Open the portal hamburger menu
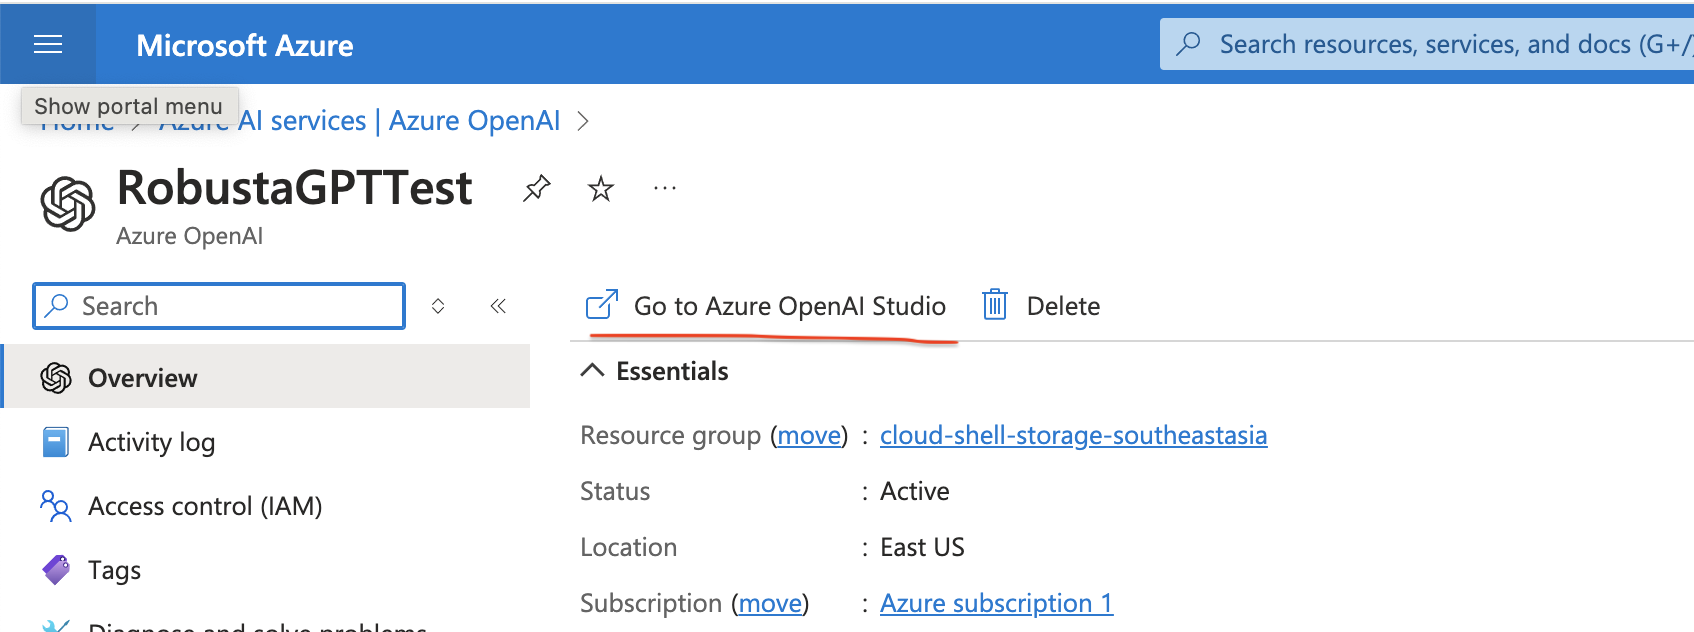 pyautogui.click(x=48, y=44)
